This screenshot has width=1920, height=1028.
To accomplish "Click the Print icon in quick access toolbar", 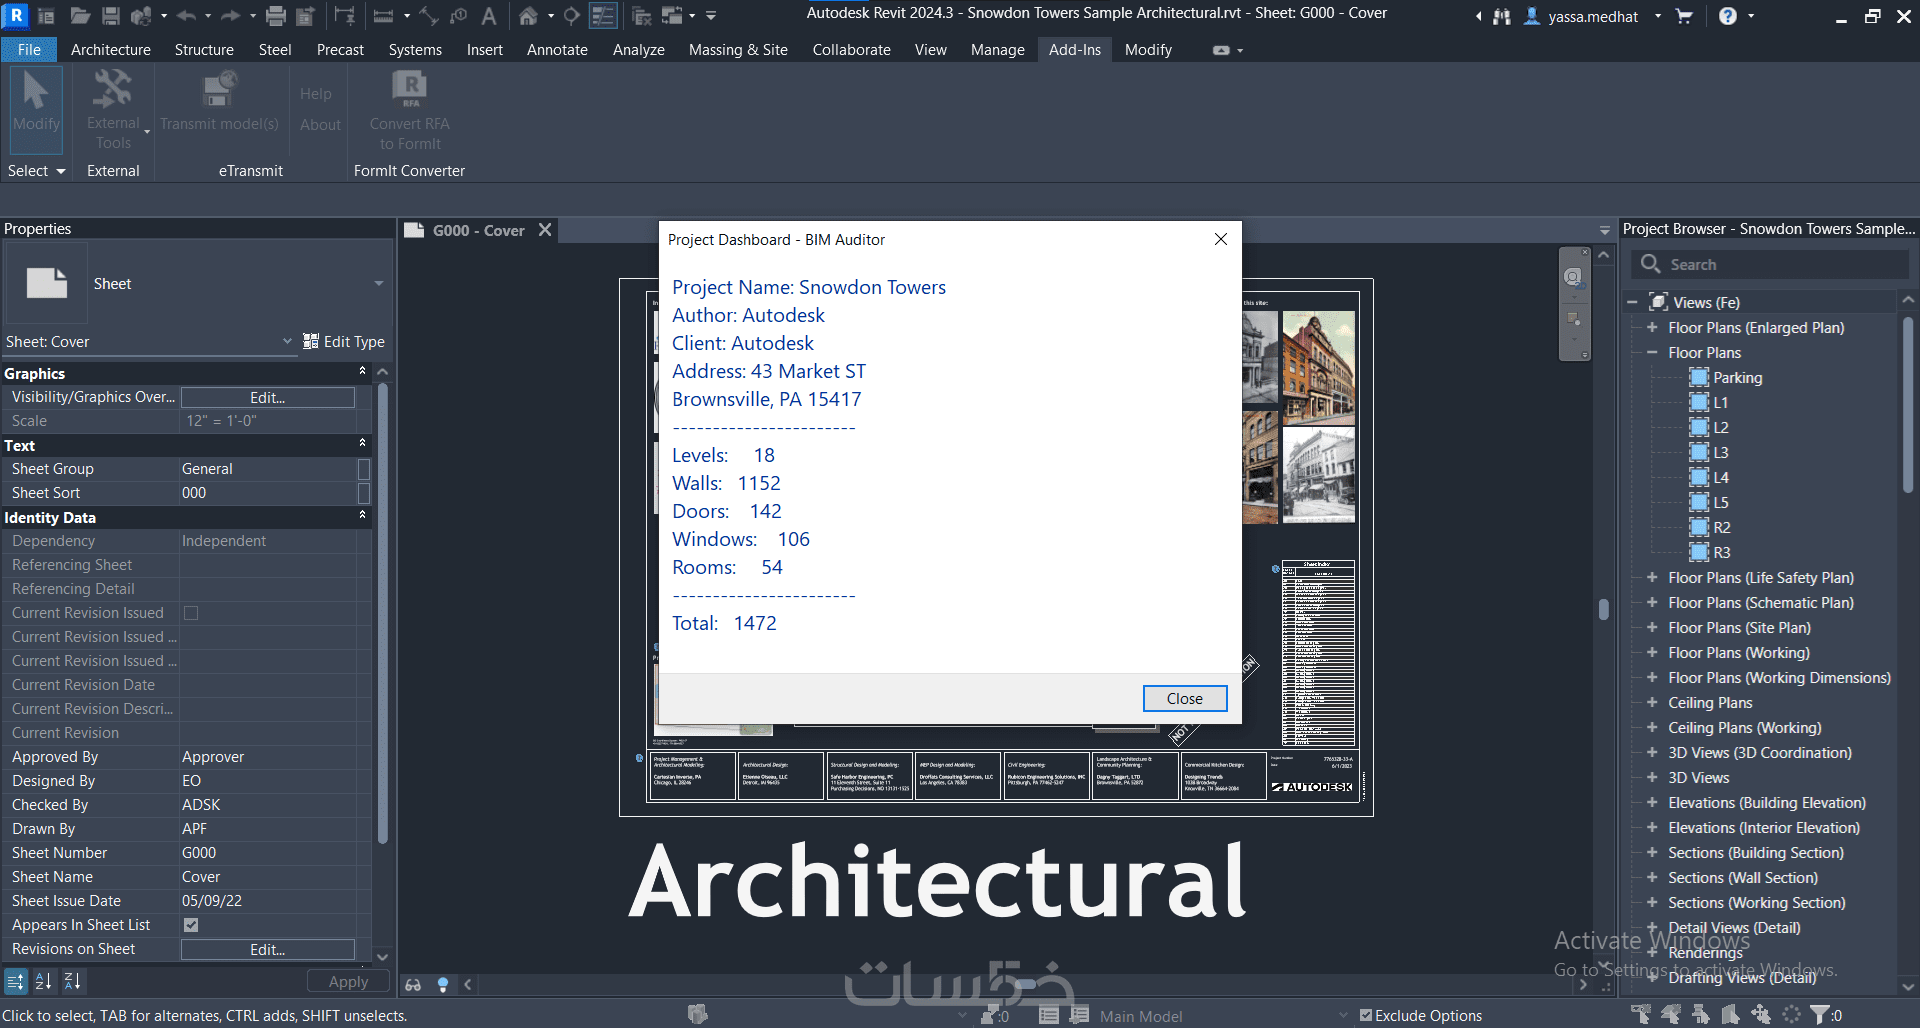I will (276, 16).
